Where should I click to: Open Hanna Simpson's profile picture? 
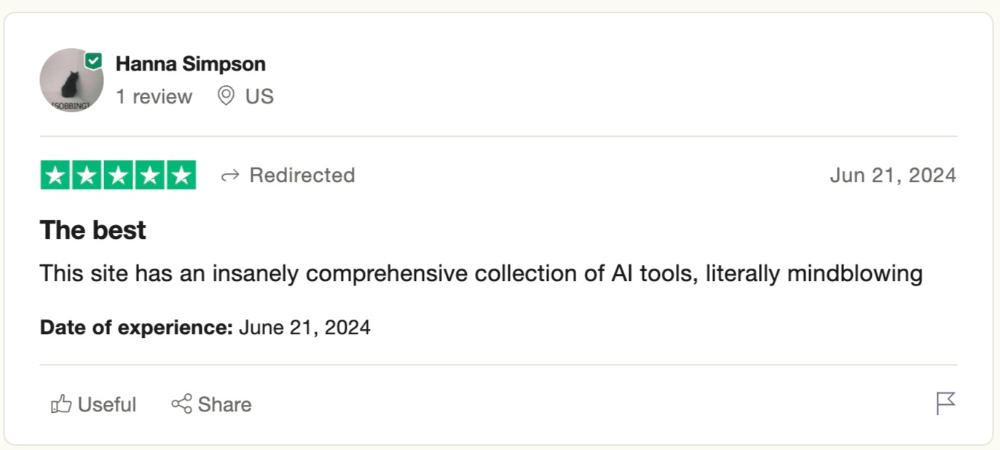pos(71,80)
